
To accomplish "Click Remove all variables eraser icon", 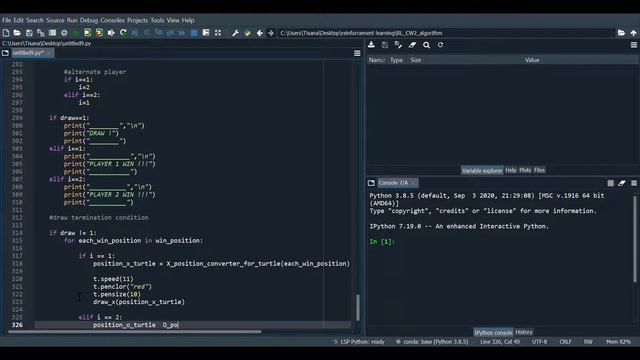I will coord(412,45).
